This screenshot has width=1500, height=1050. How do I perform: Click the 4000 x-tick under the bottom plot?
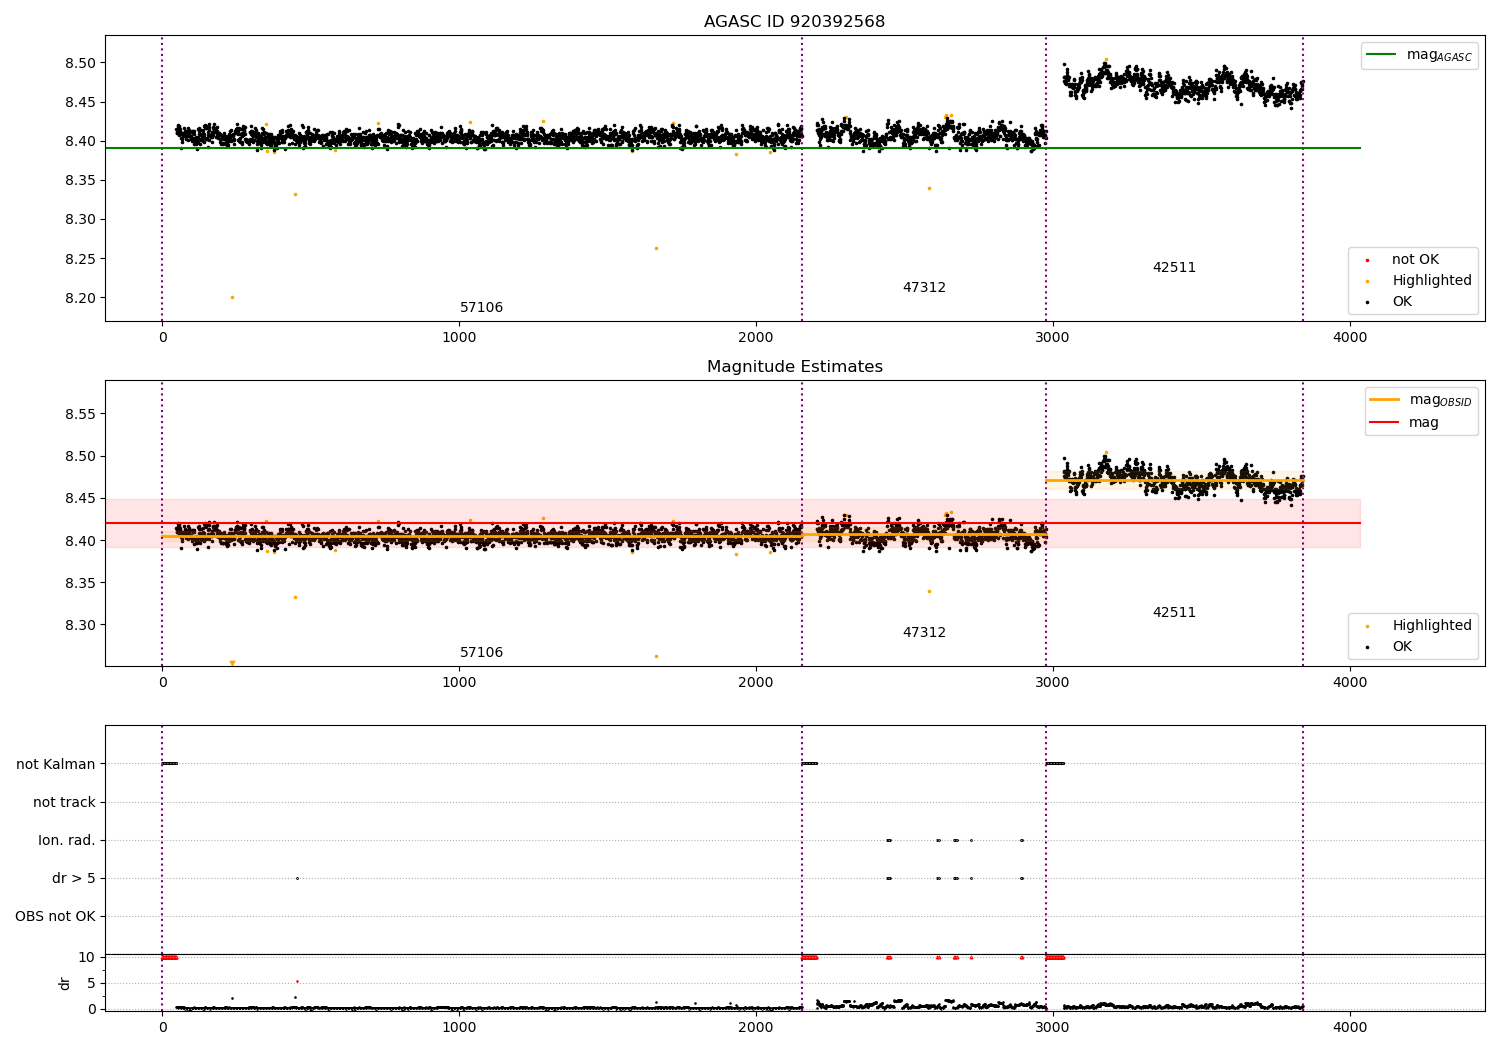coord(1350,1028)
